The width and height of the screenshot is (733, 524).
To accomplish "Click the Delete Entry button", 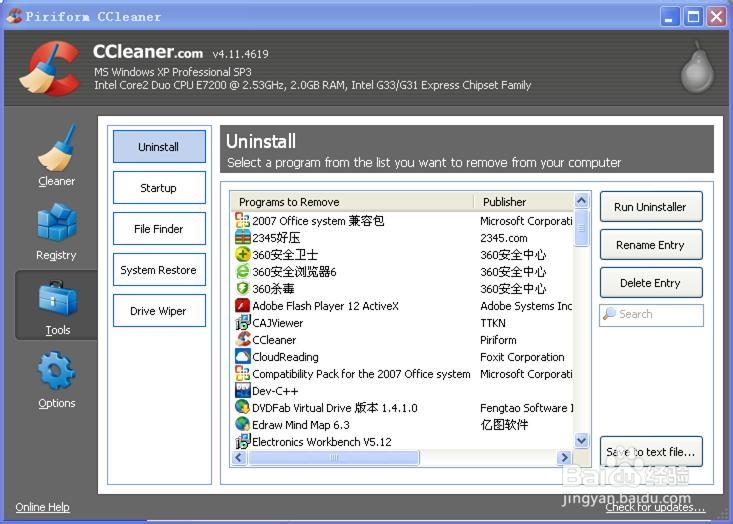I will click(x=651, y=283).
